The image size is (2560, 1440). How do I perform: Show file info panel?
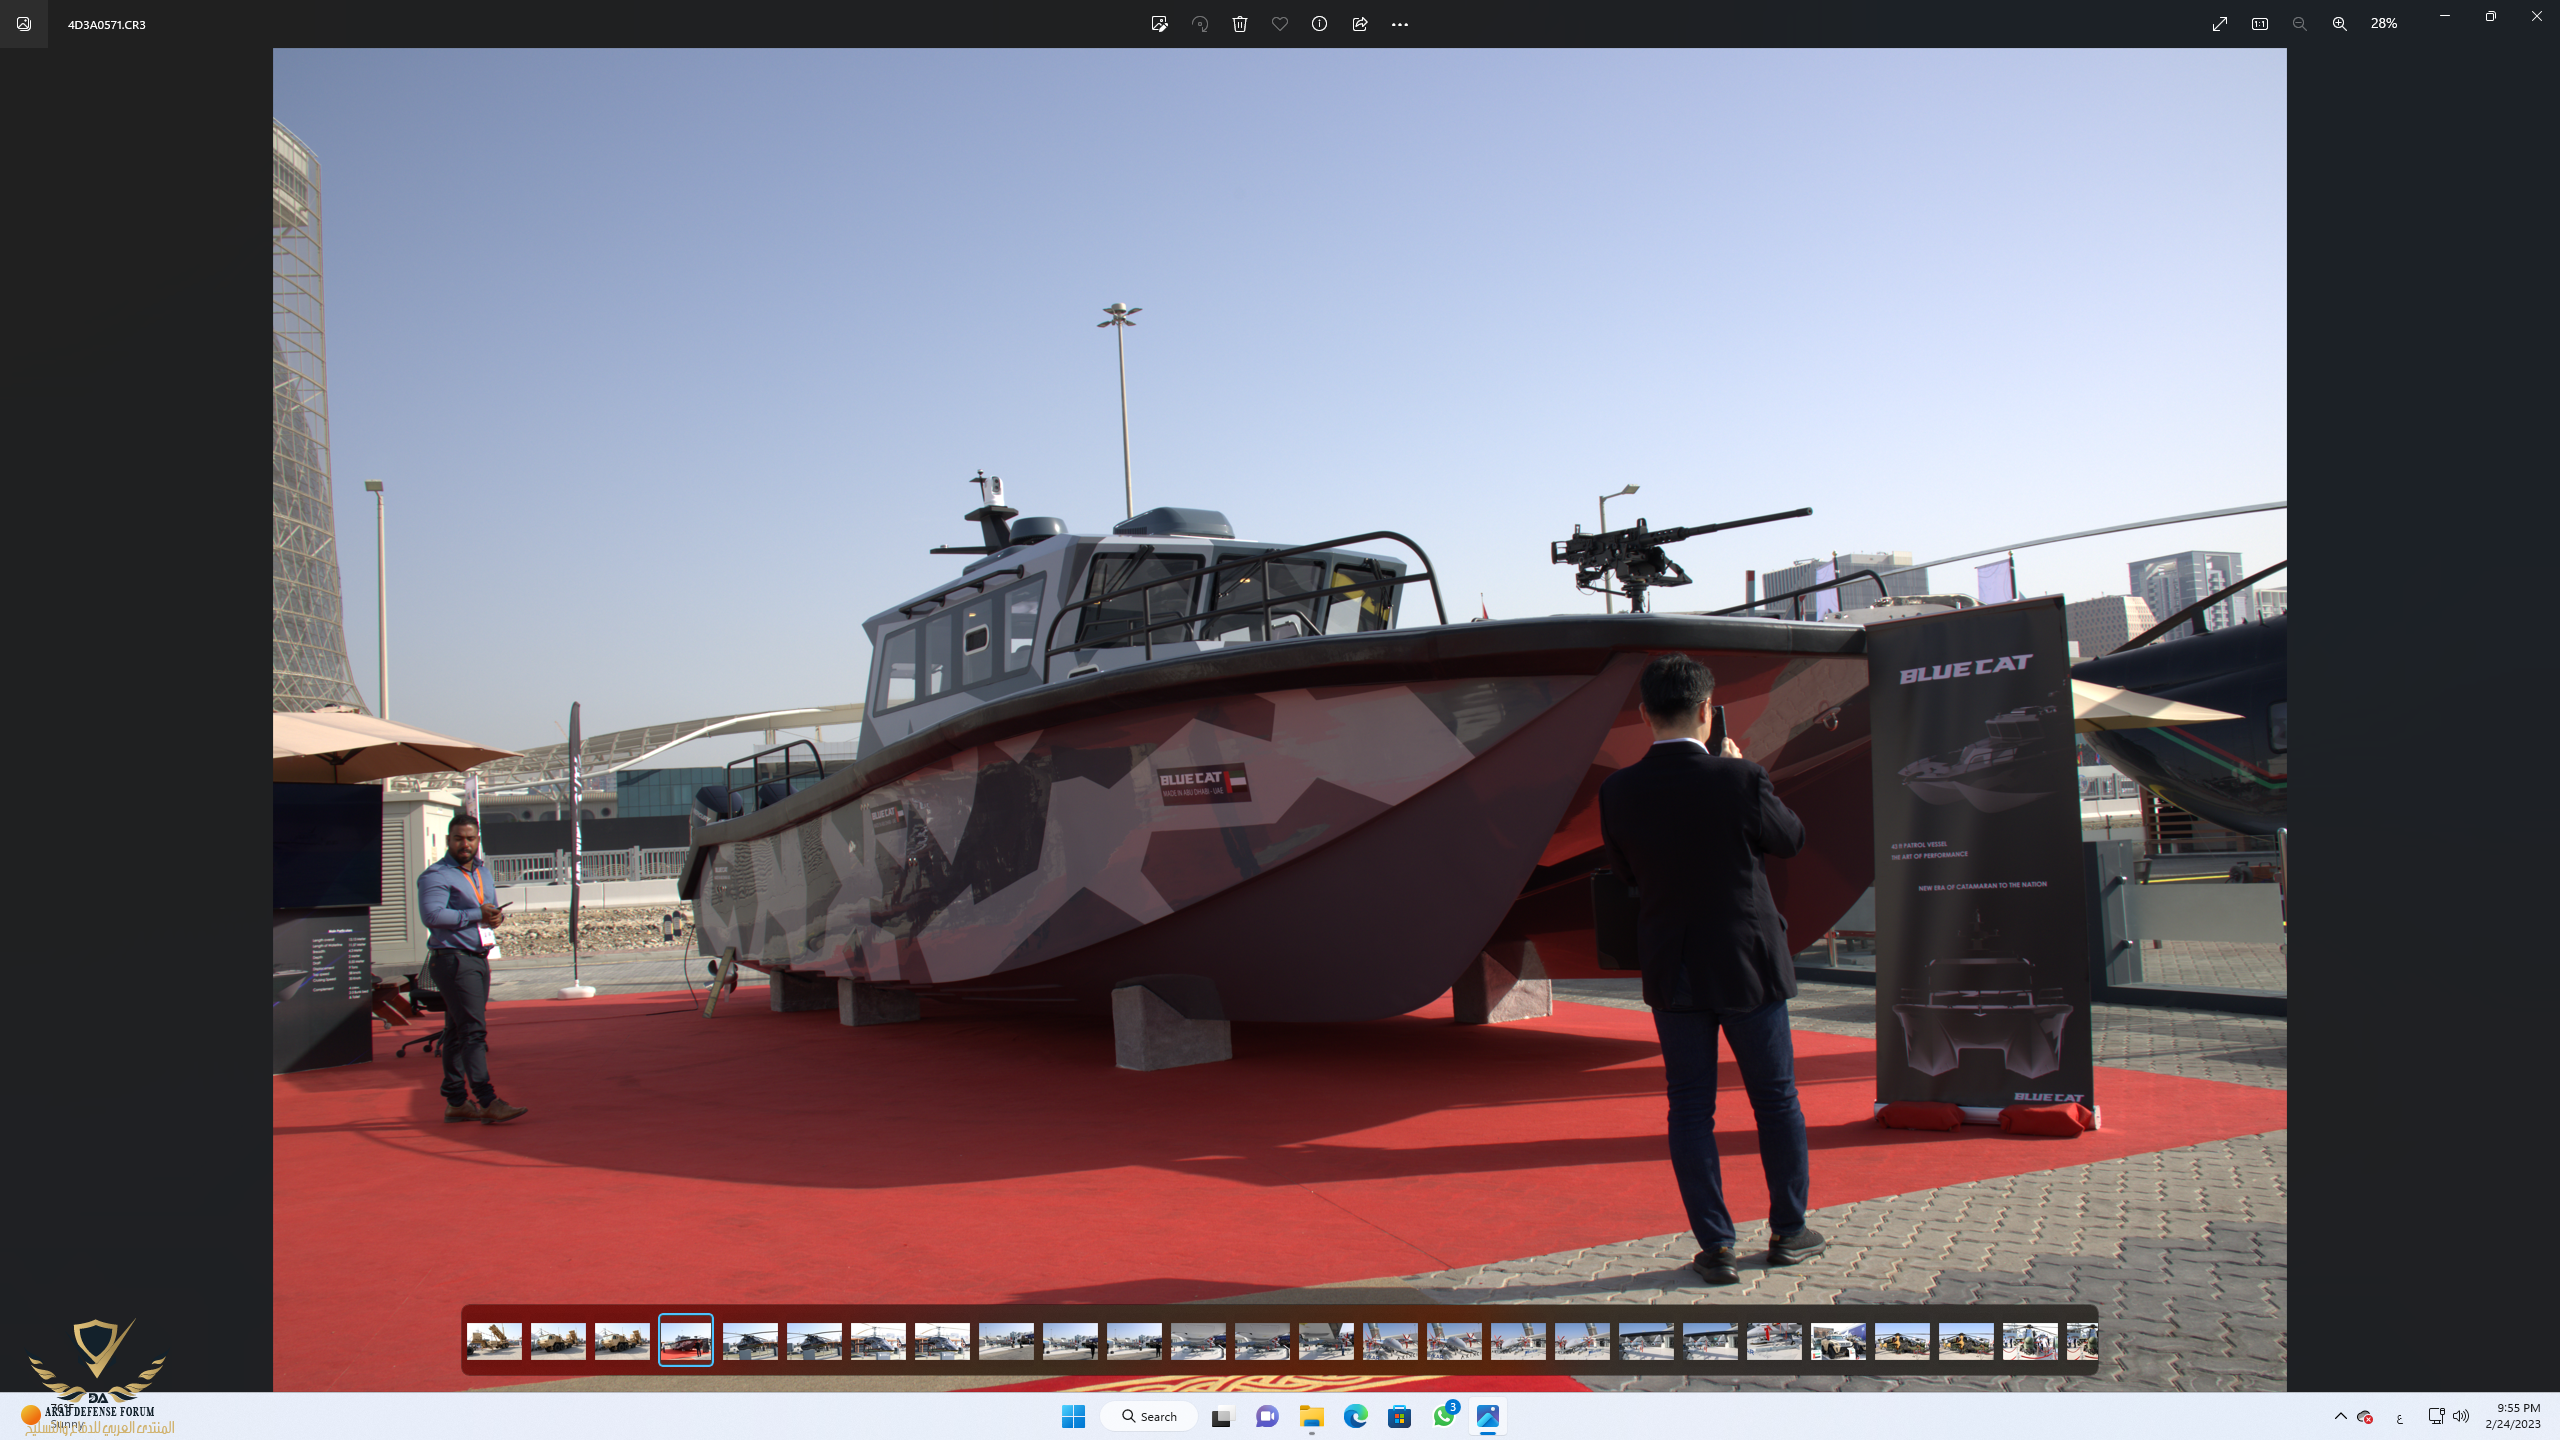coord(1320,24)
